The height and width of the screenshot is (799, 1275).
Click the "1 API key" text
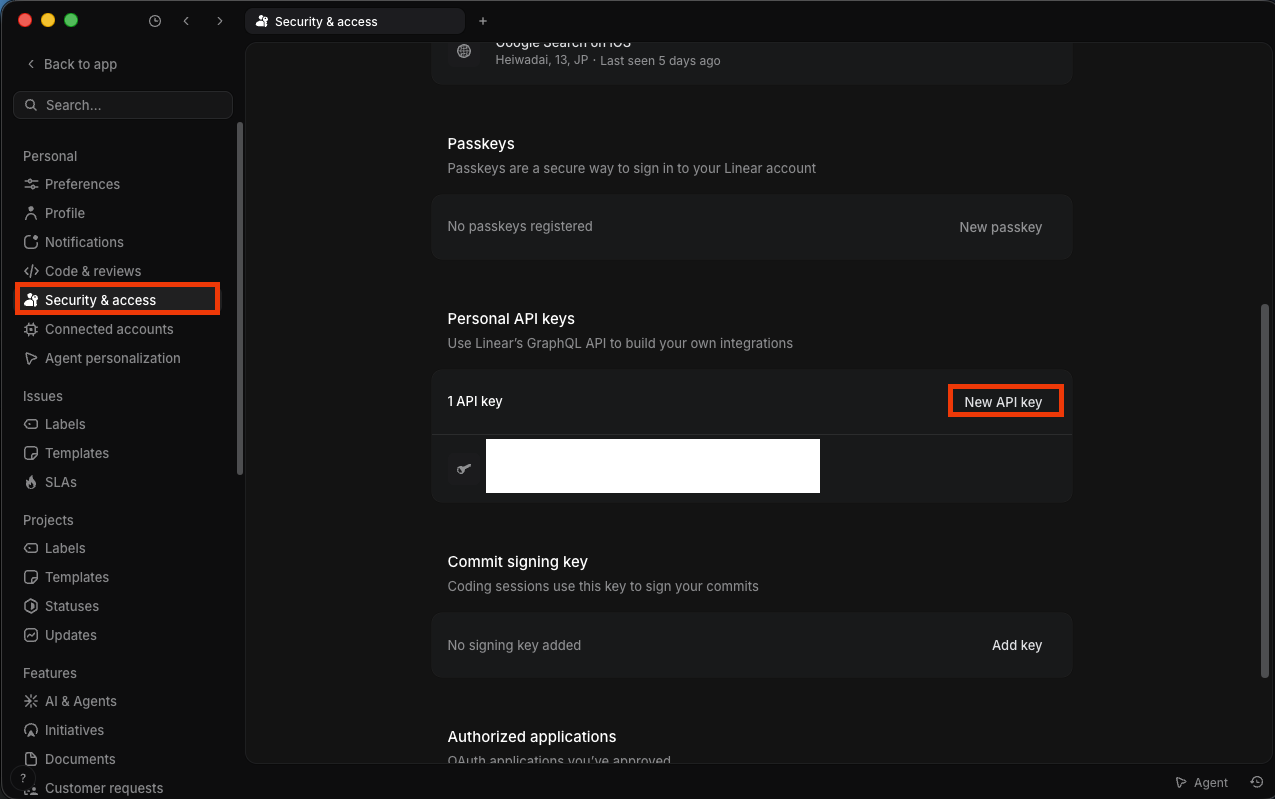[475, 401]
